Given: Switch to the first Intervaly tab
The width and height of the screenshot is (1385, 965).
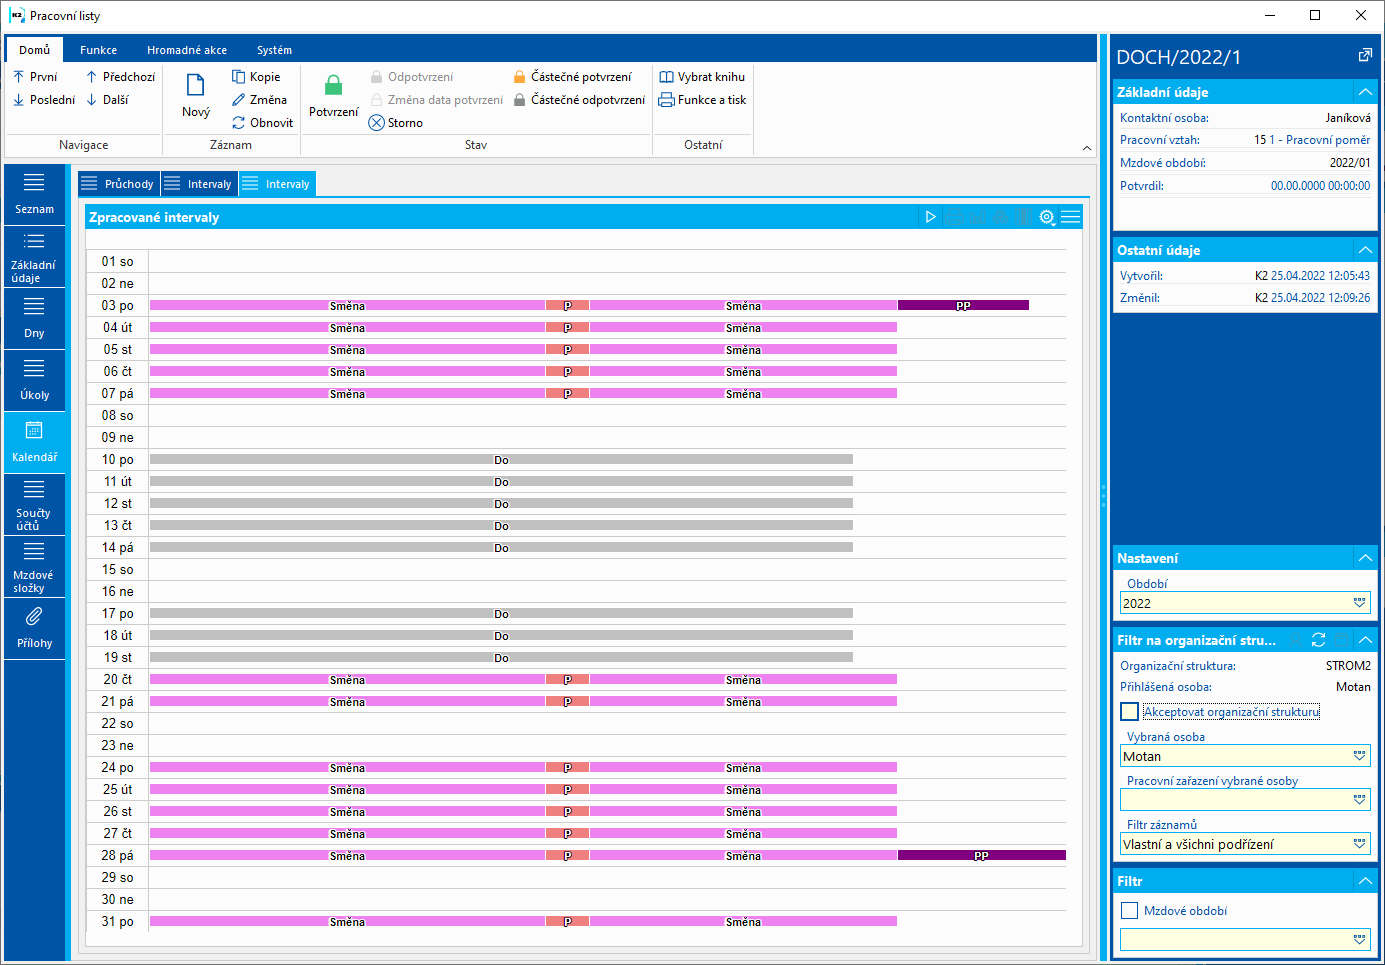Looking at the screenshot, I should coord(199,184).
